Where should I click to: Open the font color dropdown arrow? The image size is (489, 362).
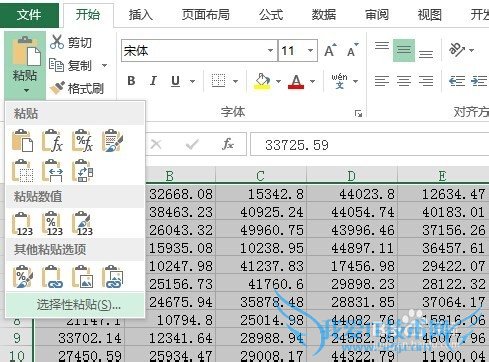312,81
